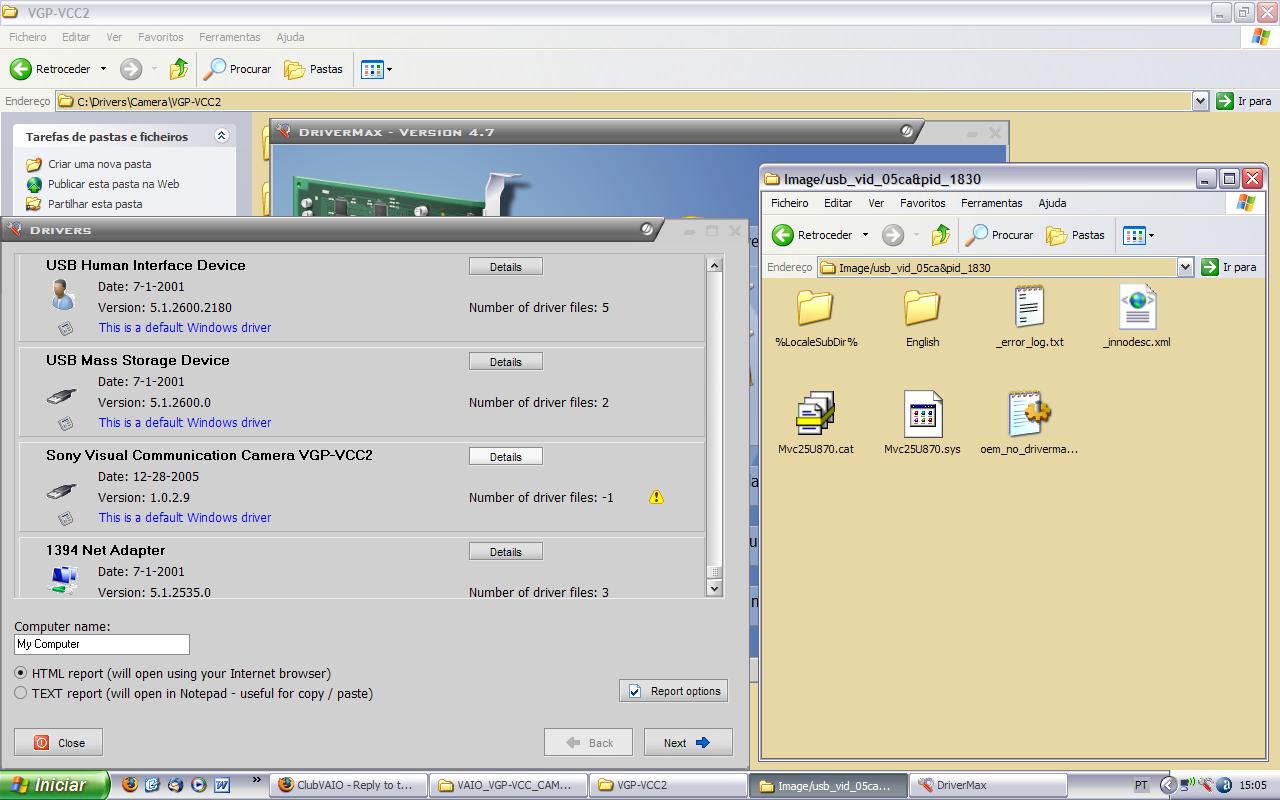Open Ver menu in VGP-VCC2 window
Image resolution: width=1280 pixels, height=800 pixels.
pos(114,37)
